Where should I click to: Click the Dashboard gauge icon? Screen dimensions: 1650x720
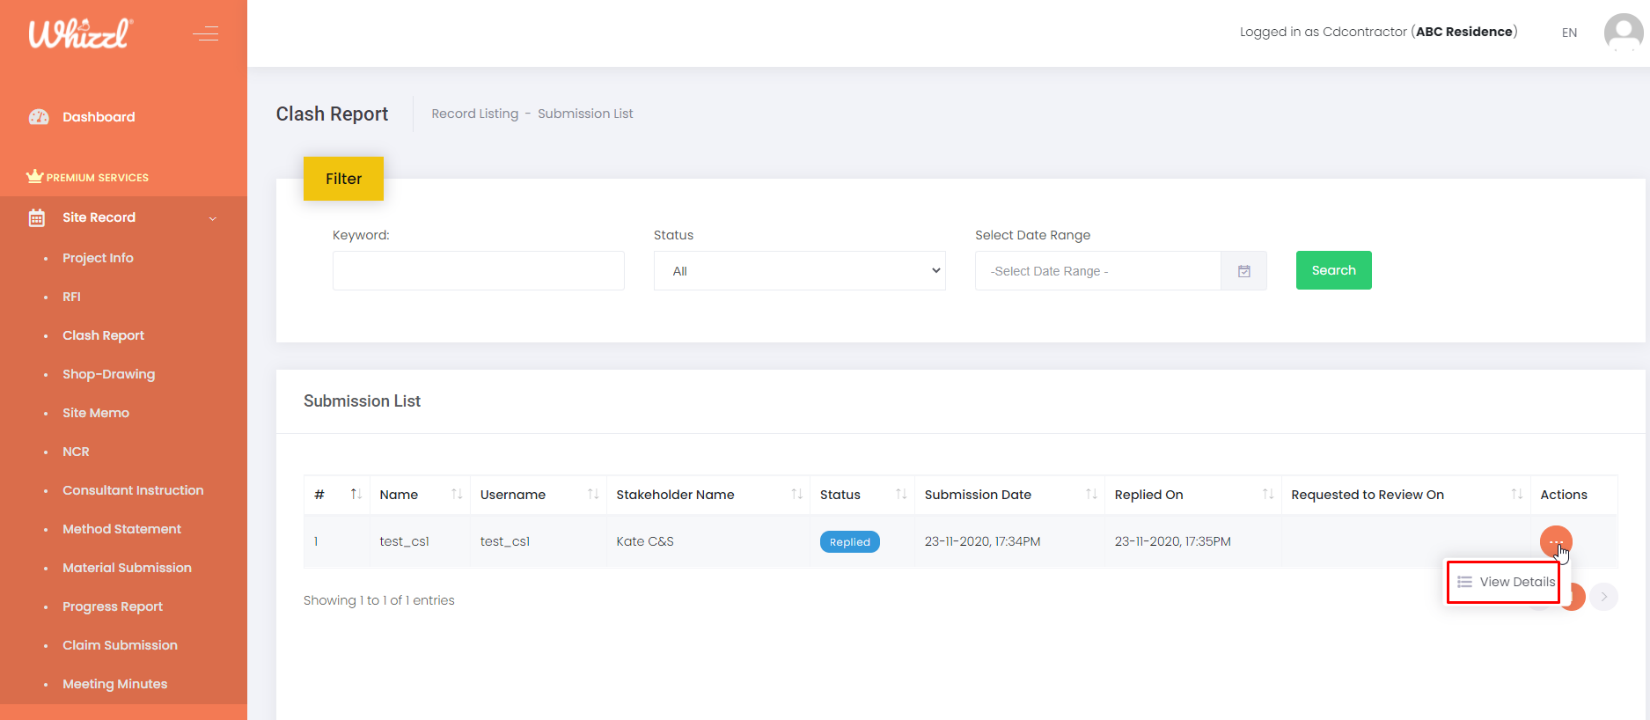coord(39,117)
